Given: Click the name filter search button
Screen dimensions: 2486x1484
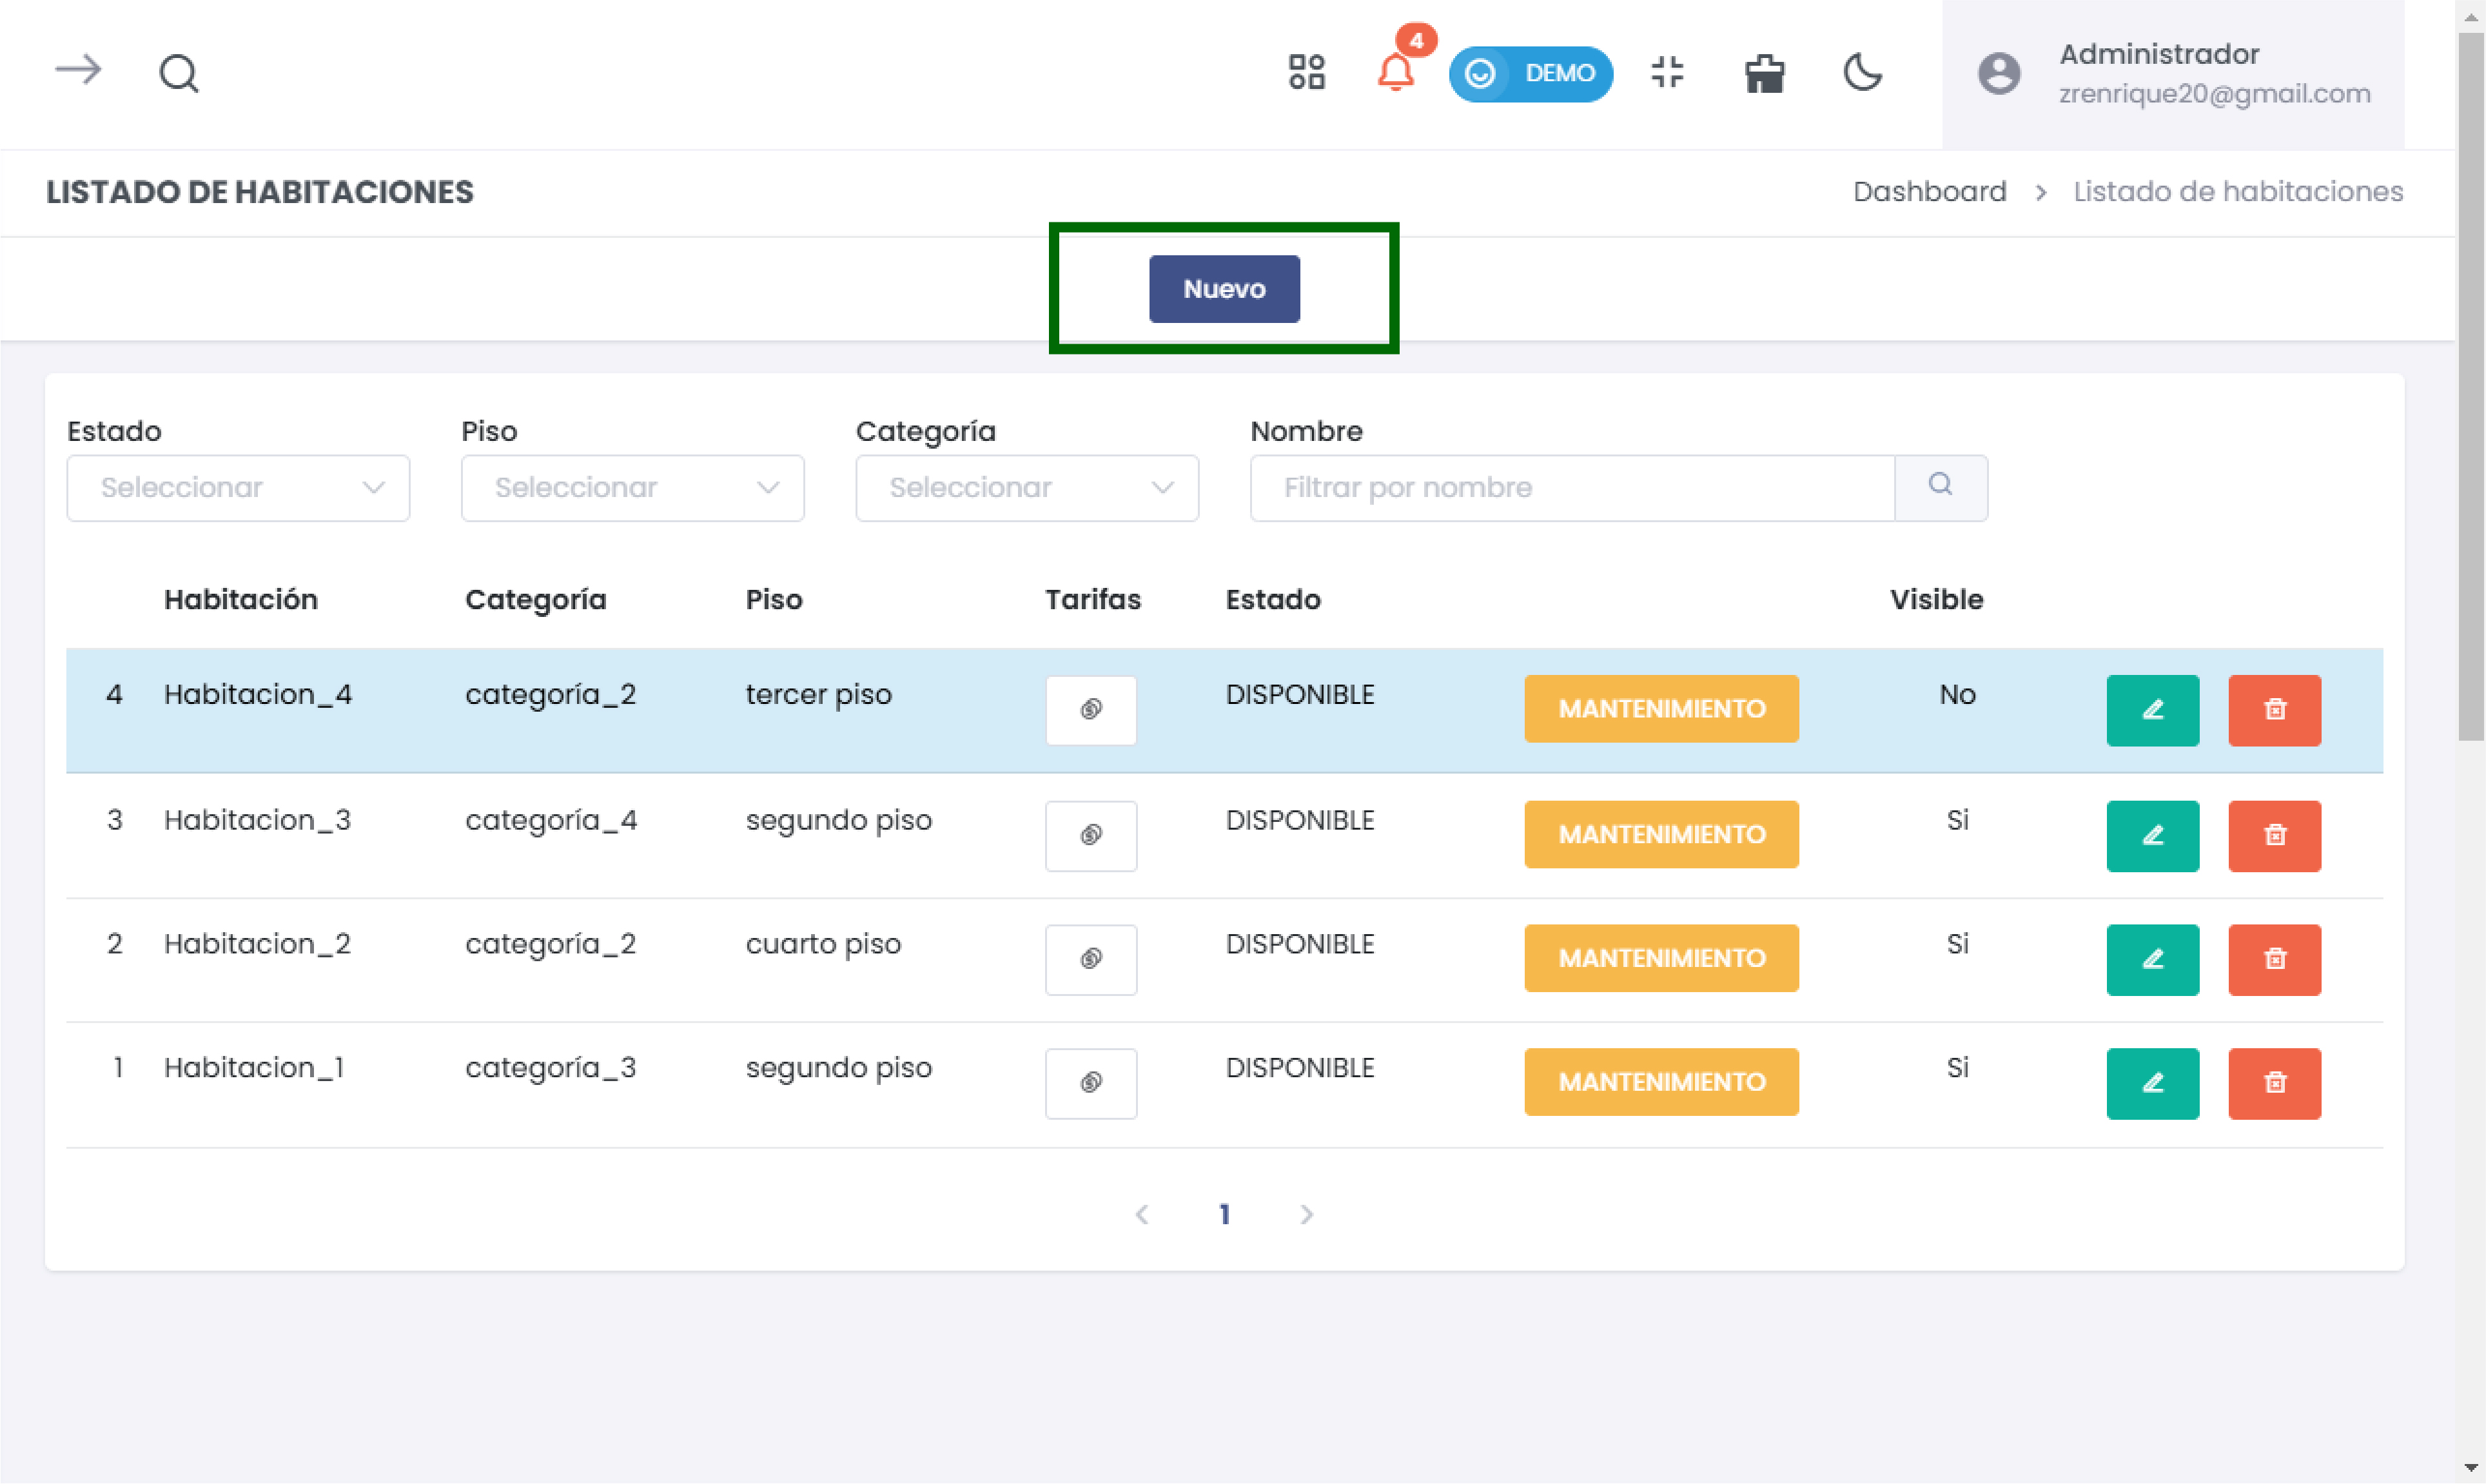Looking at the screenshot, I should point(1940,487).
